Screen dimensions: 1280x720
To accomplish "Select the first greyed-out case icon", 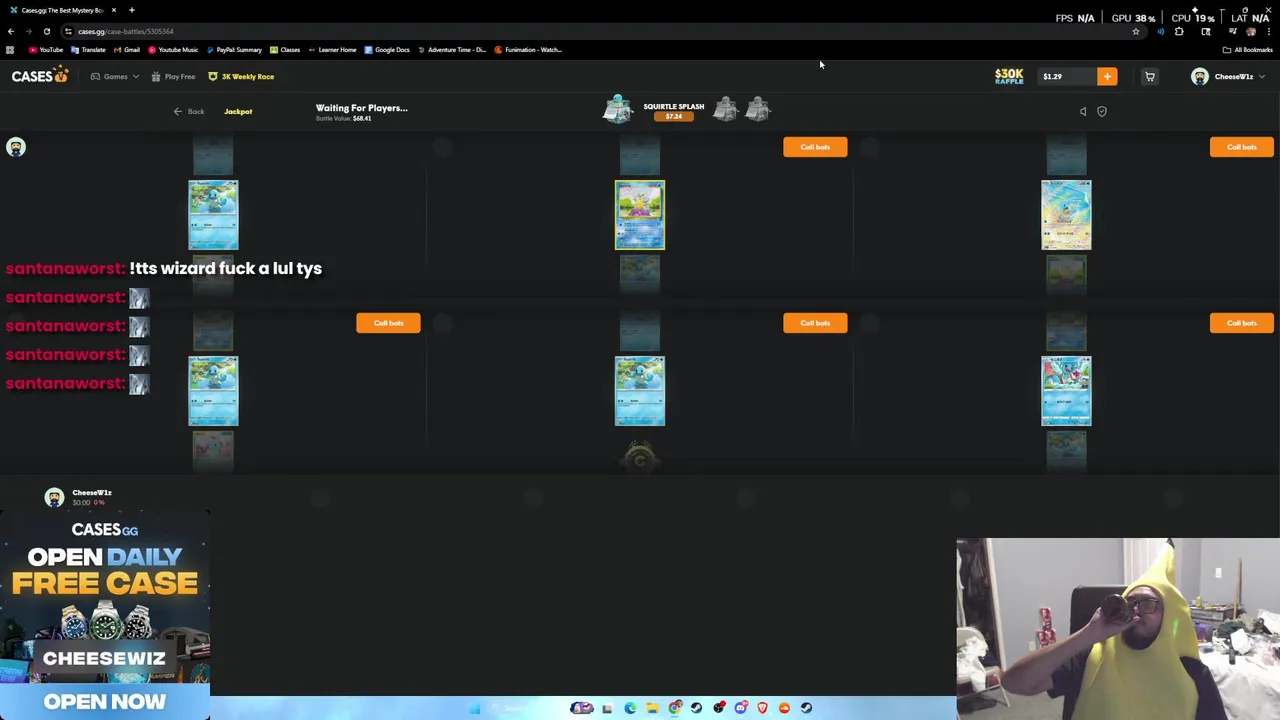I will [x=725, y=108].
